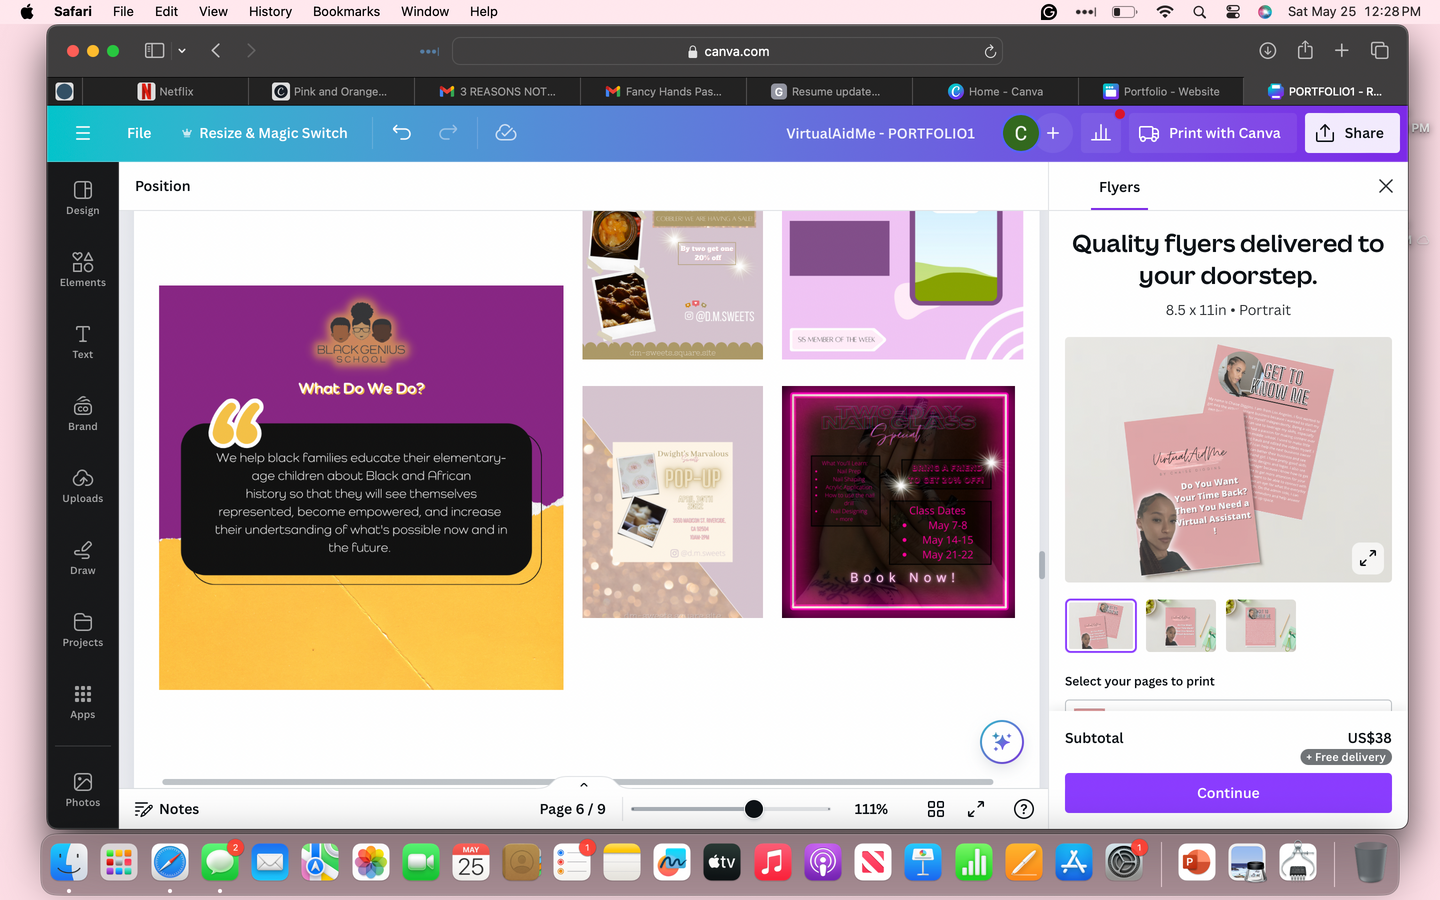Image resolution: width=1440 pixels, height=900 pixels.
Task: Open the grid view of pages
Action: (x=936, y=809)
